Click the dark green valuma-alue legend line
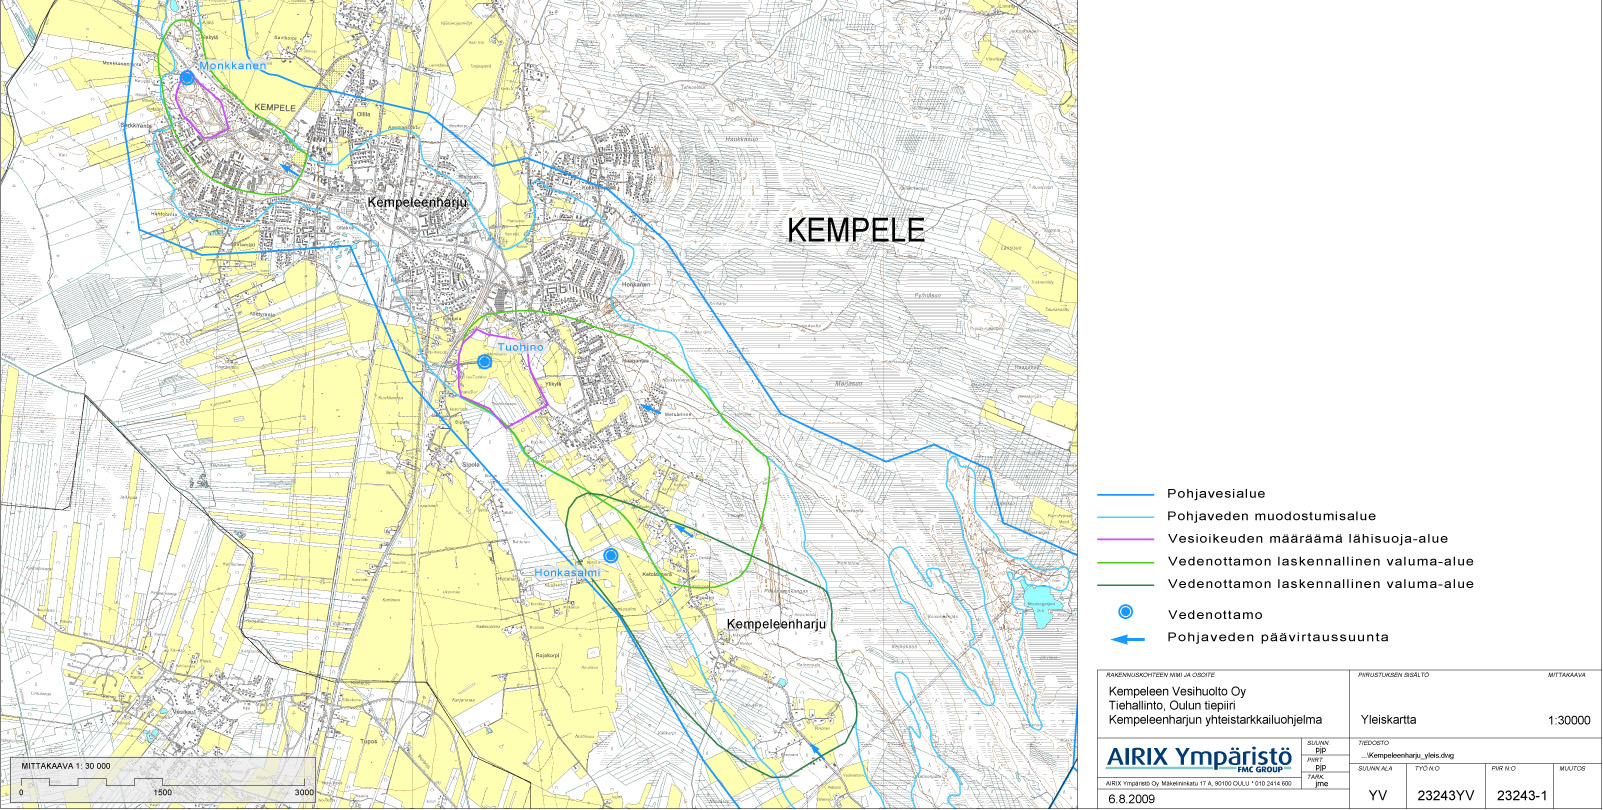Viewport: 1603px width, 810px height. [x=1125, y=585]
